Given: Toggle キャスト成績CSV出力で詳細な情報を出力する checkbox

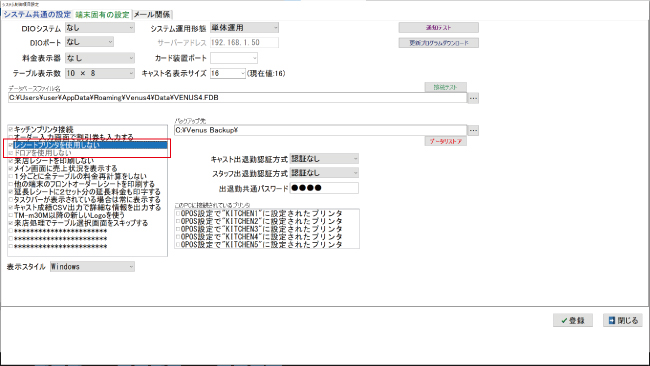Looking at the screenshot, I should [11, 207].
